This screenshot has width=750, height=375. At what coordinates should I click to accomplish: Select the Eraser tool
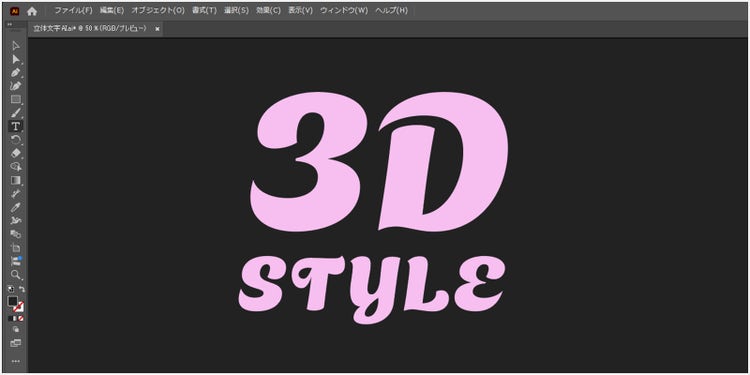pyautogui.click(x=16, y=153)
